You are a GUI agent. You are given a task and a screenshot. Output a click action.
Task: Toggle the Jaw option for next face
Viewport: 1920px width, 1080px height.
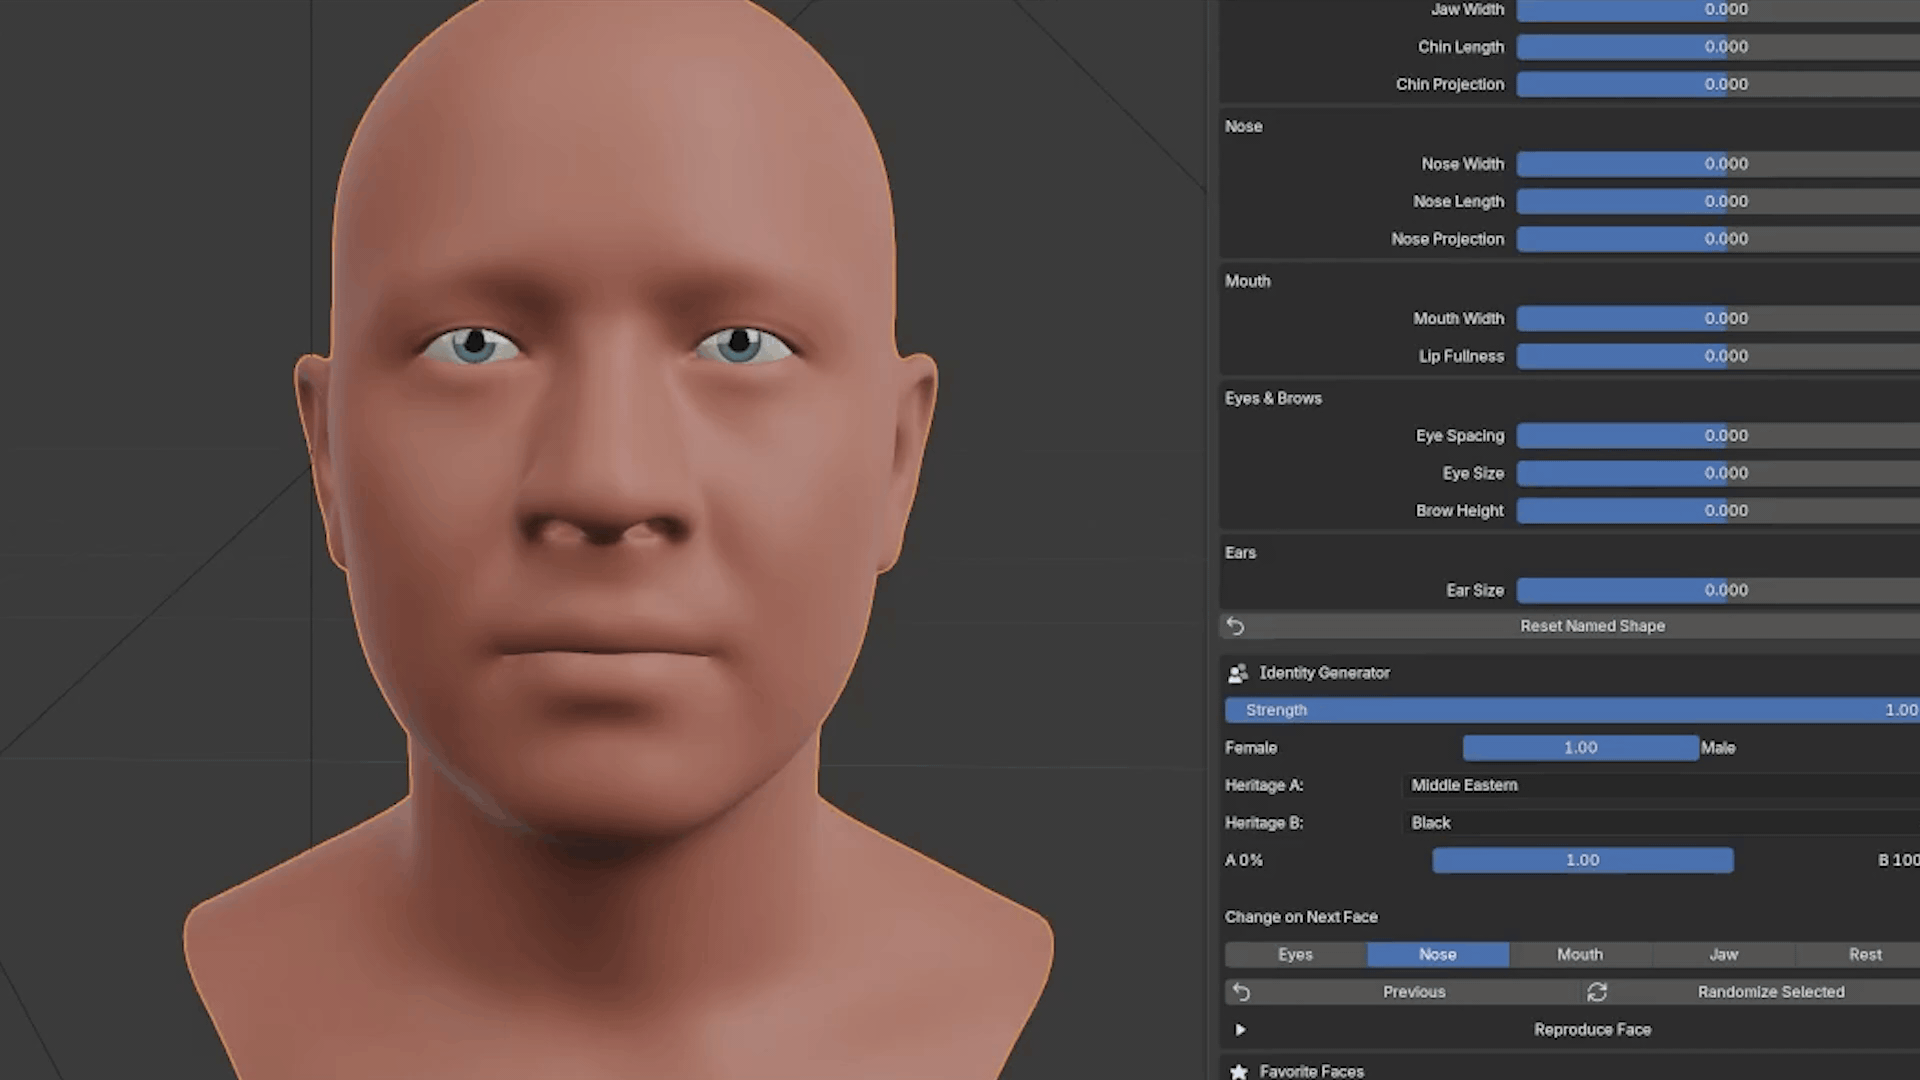[1723, 955]
